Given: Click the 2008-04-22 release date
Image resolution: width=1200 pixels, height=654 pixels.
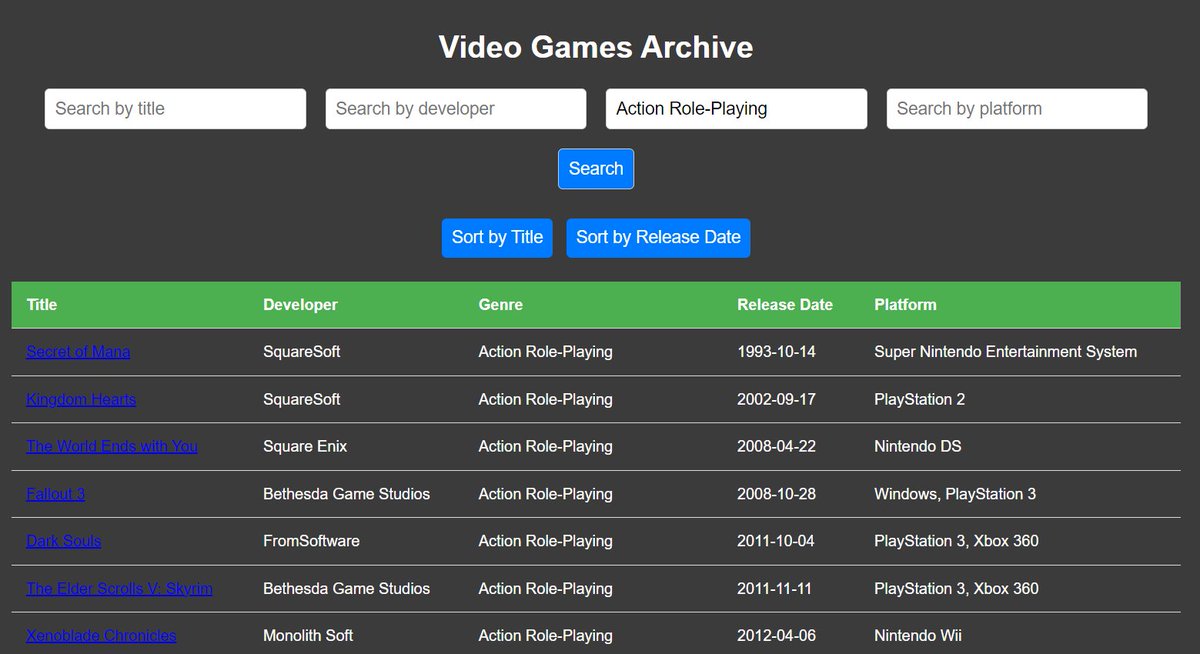Looking at the screenshot, I should pos(777,446).
